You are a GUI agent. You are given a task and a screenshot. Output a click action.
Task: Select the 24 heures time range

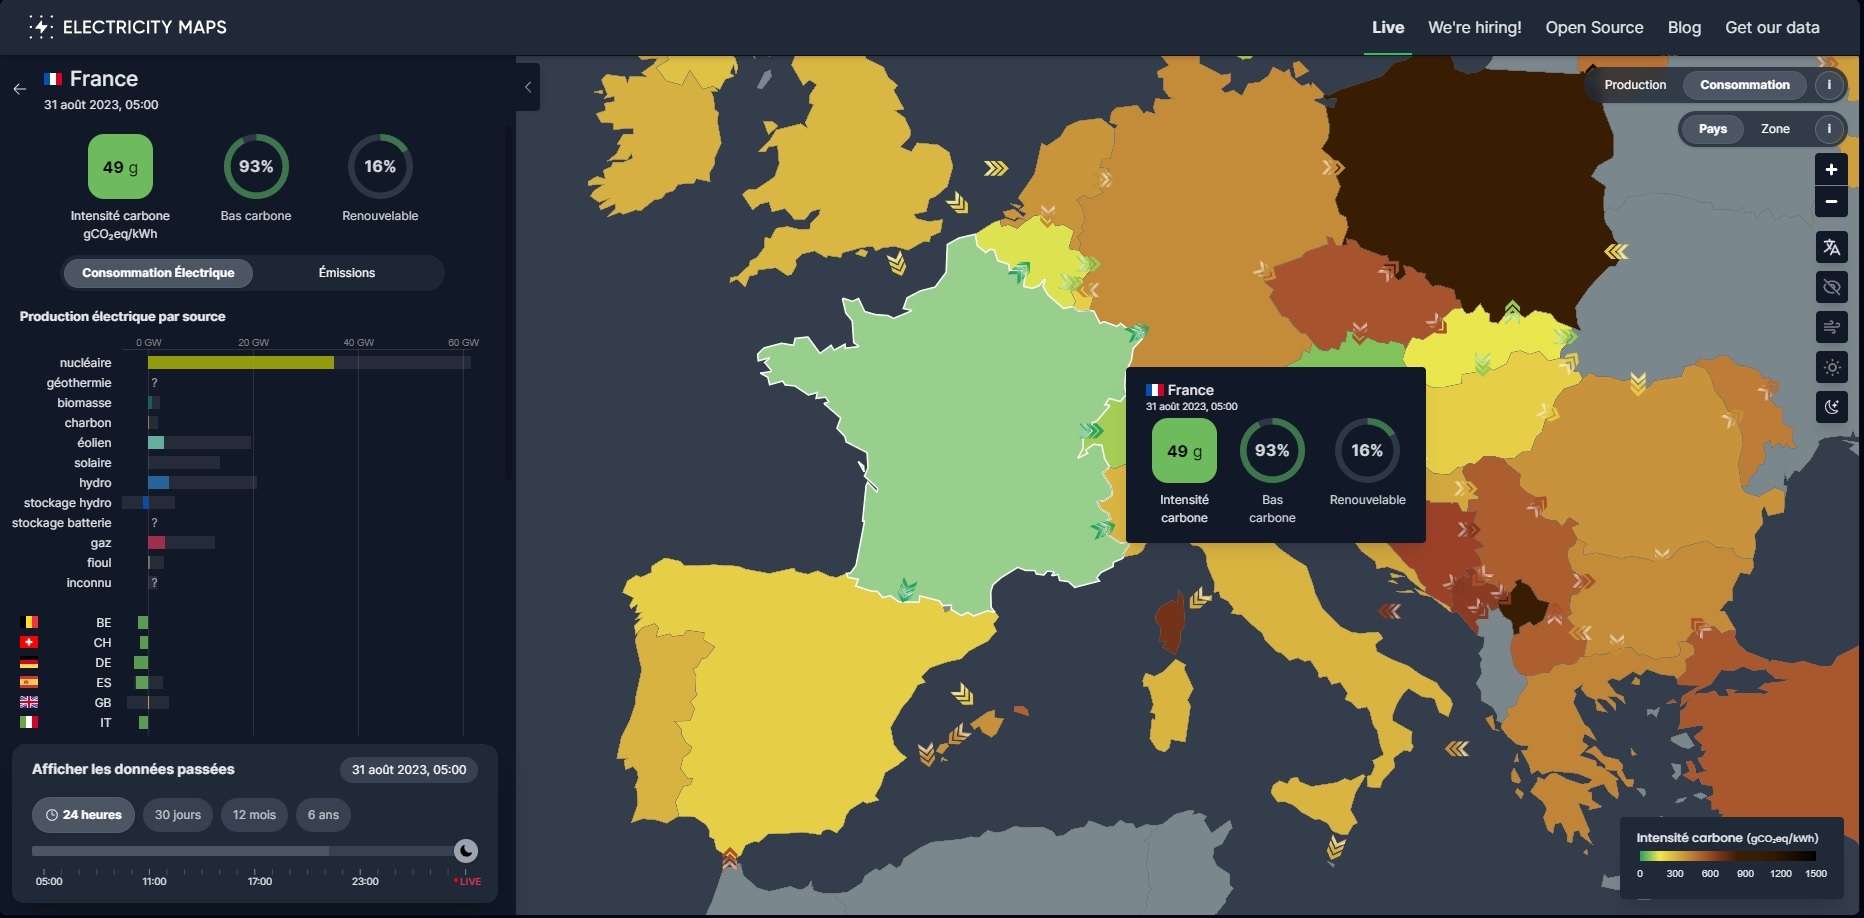pyautogui.click(x=83, y=815)
